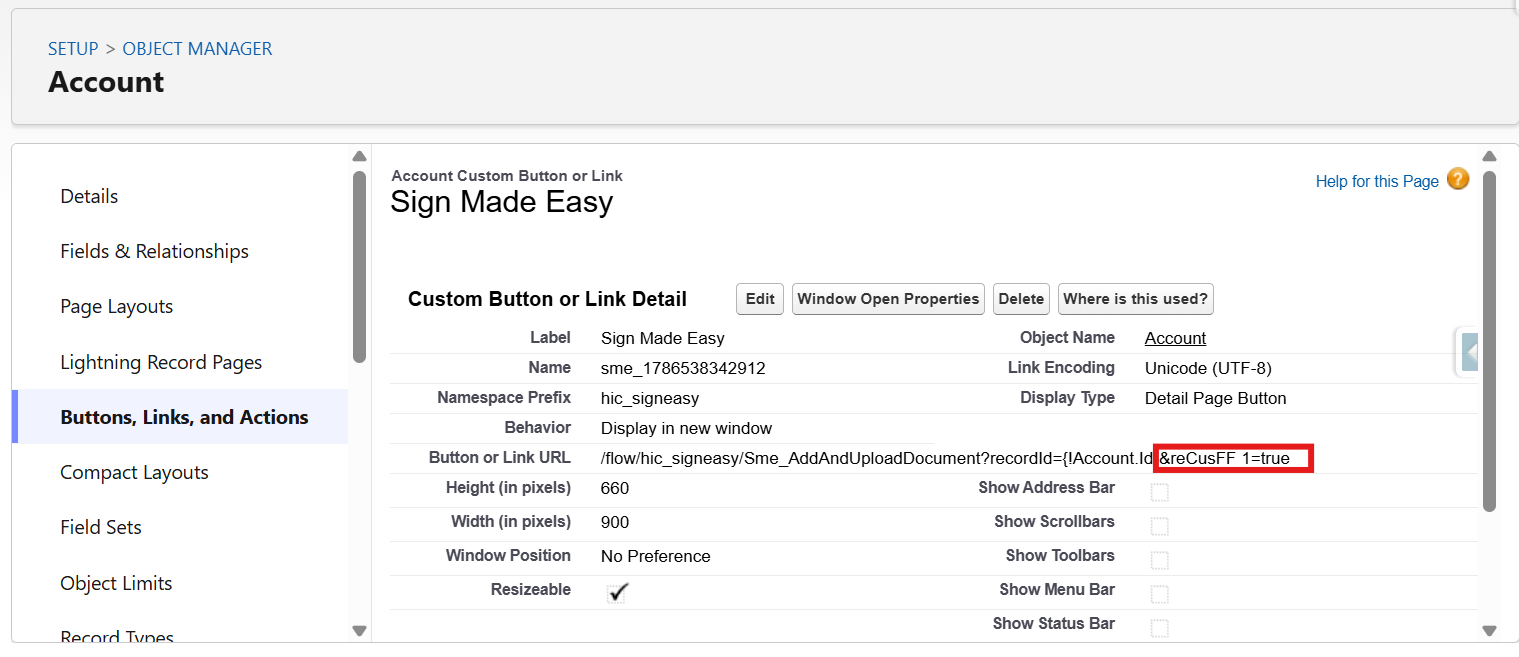Click the Window Open Properties button
This screenshot has height=657, width=1519.
[x=888, y=299]
